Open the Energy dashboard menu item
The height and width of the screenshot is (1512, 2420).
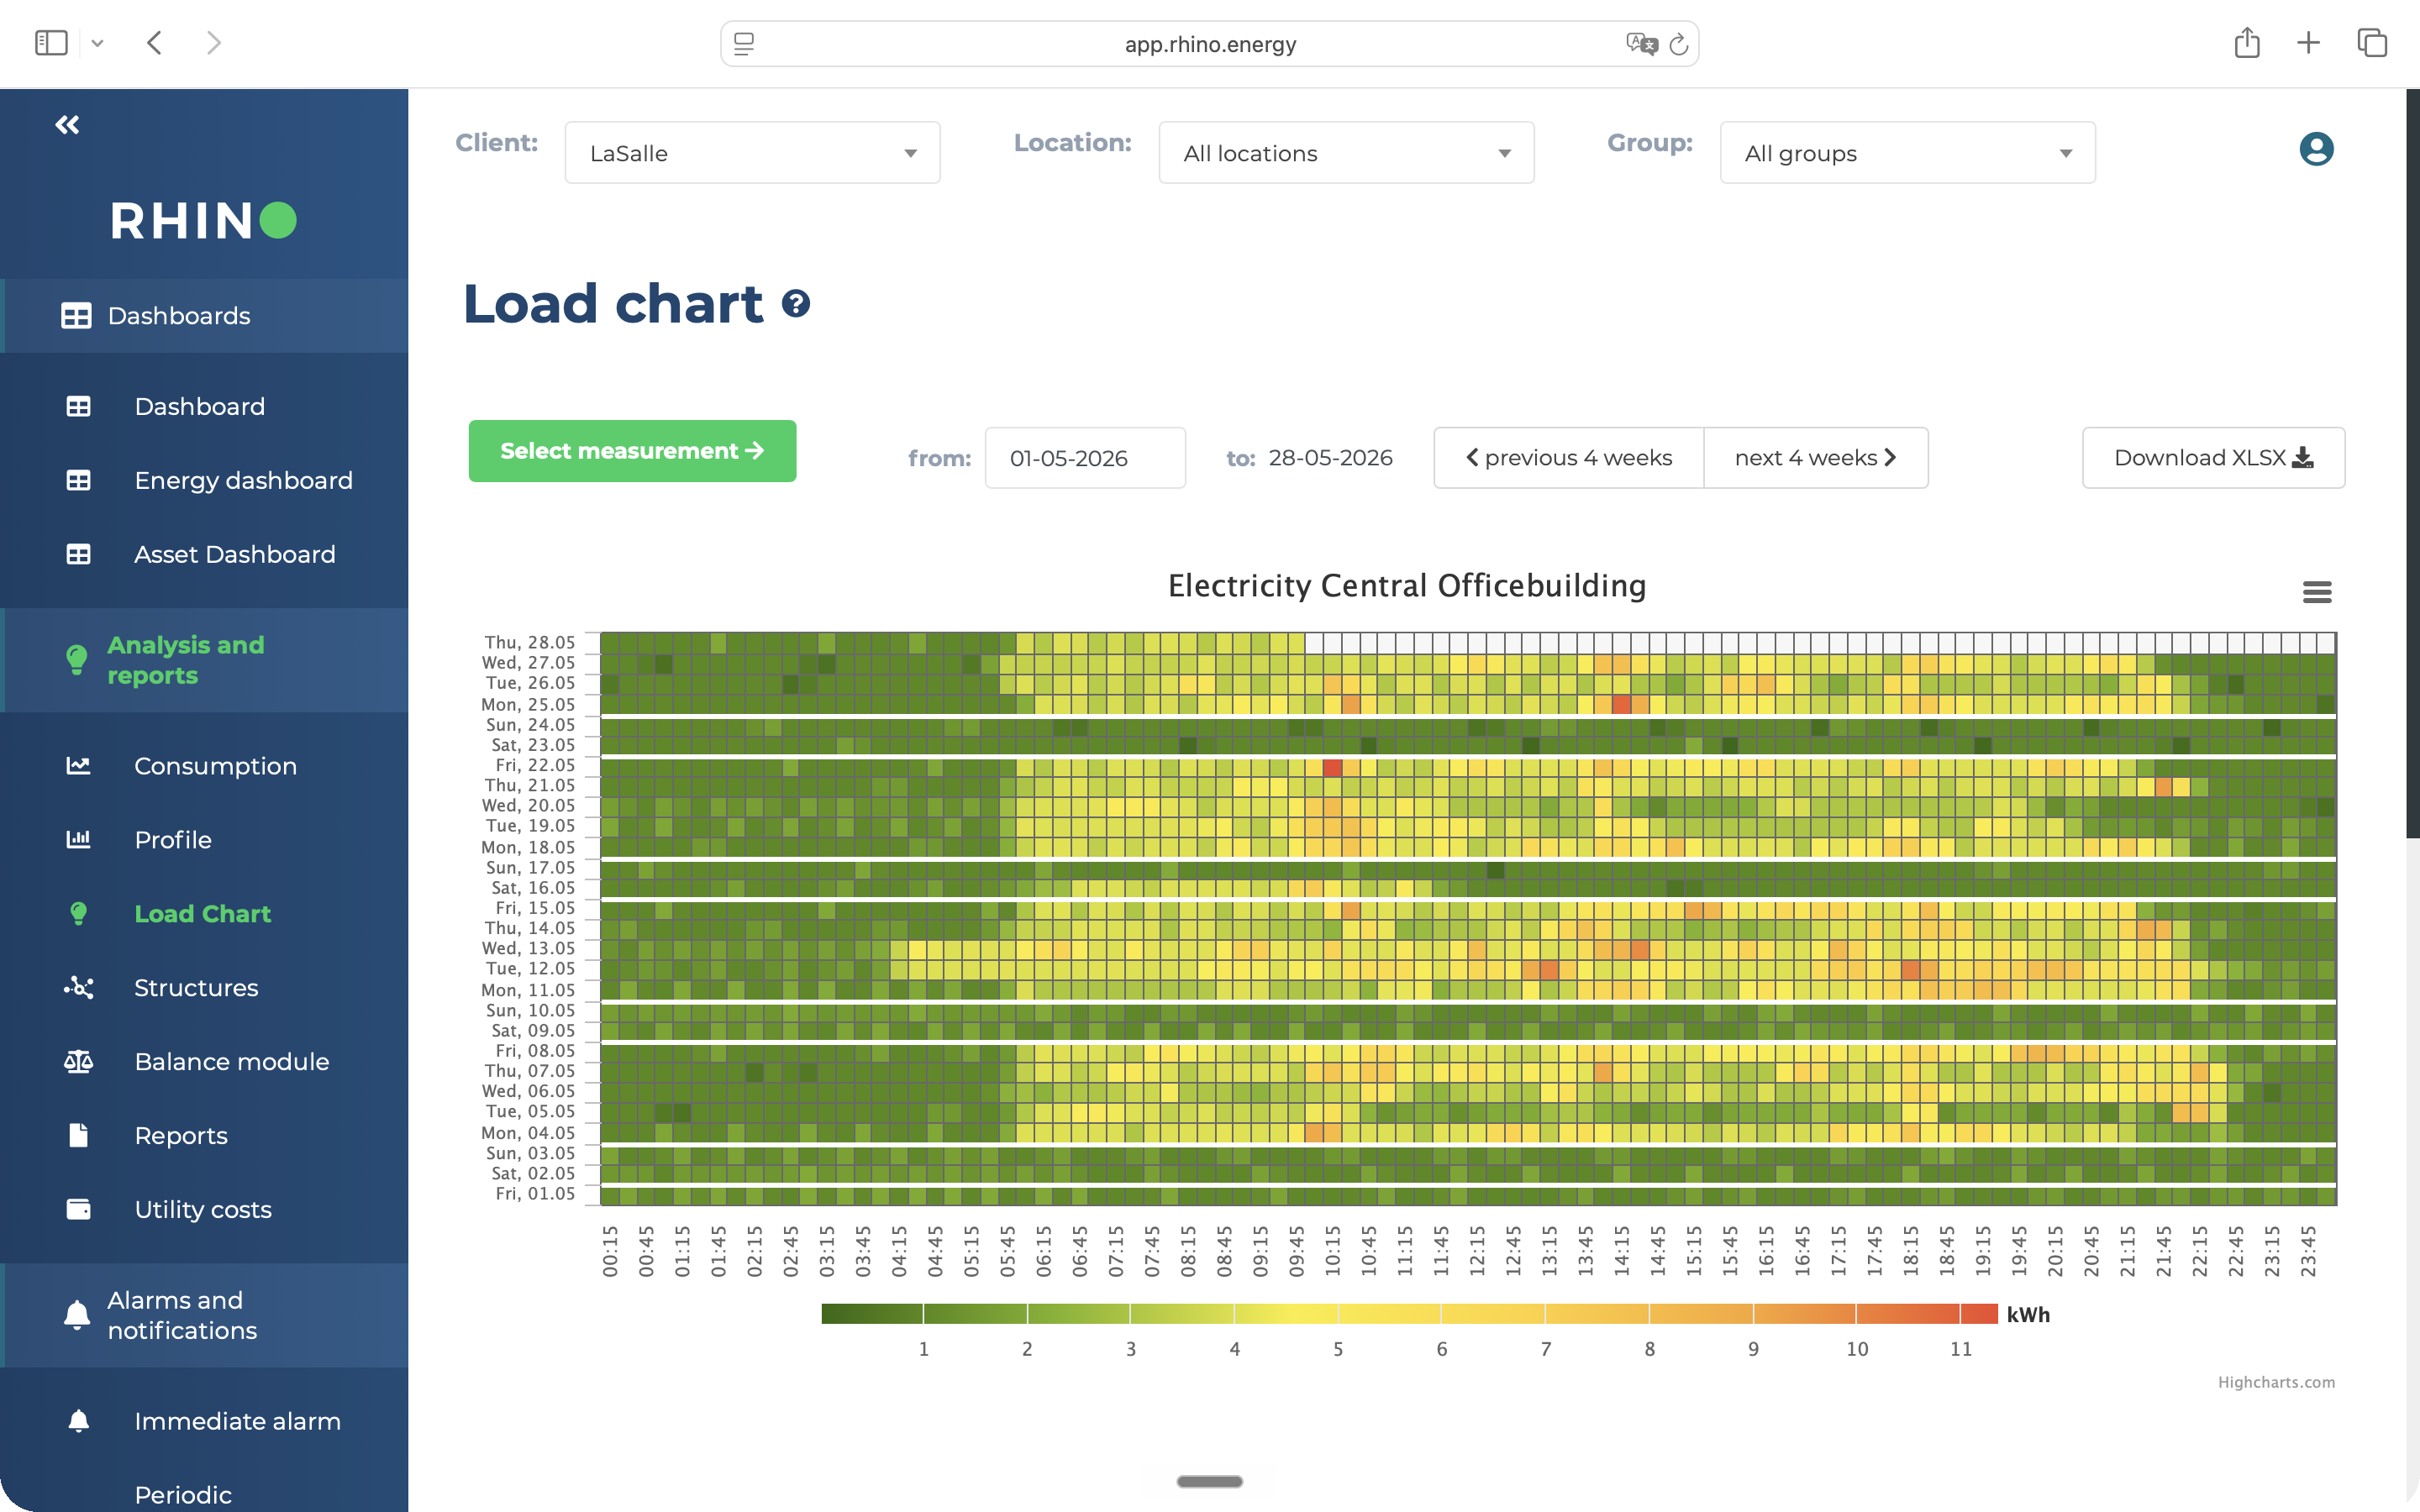pyautogui.click(x=243, y=480)
